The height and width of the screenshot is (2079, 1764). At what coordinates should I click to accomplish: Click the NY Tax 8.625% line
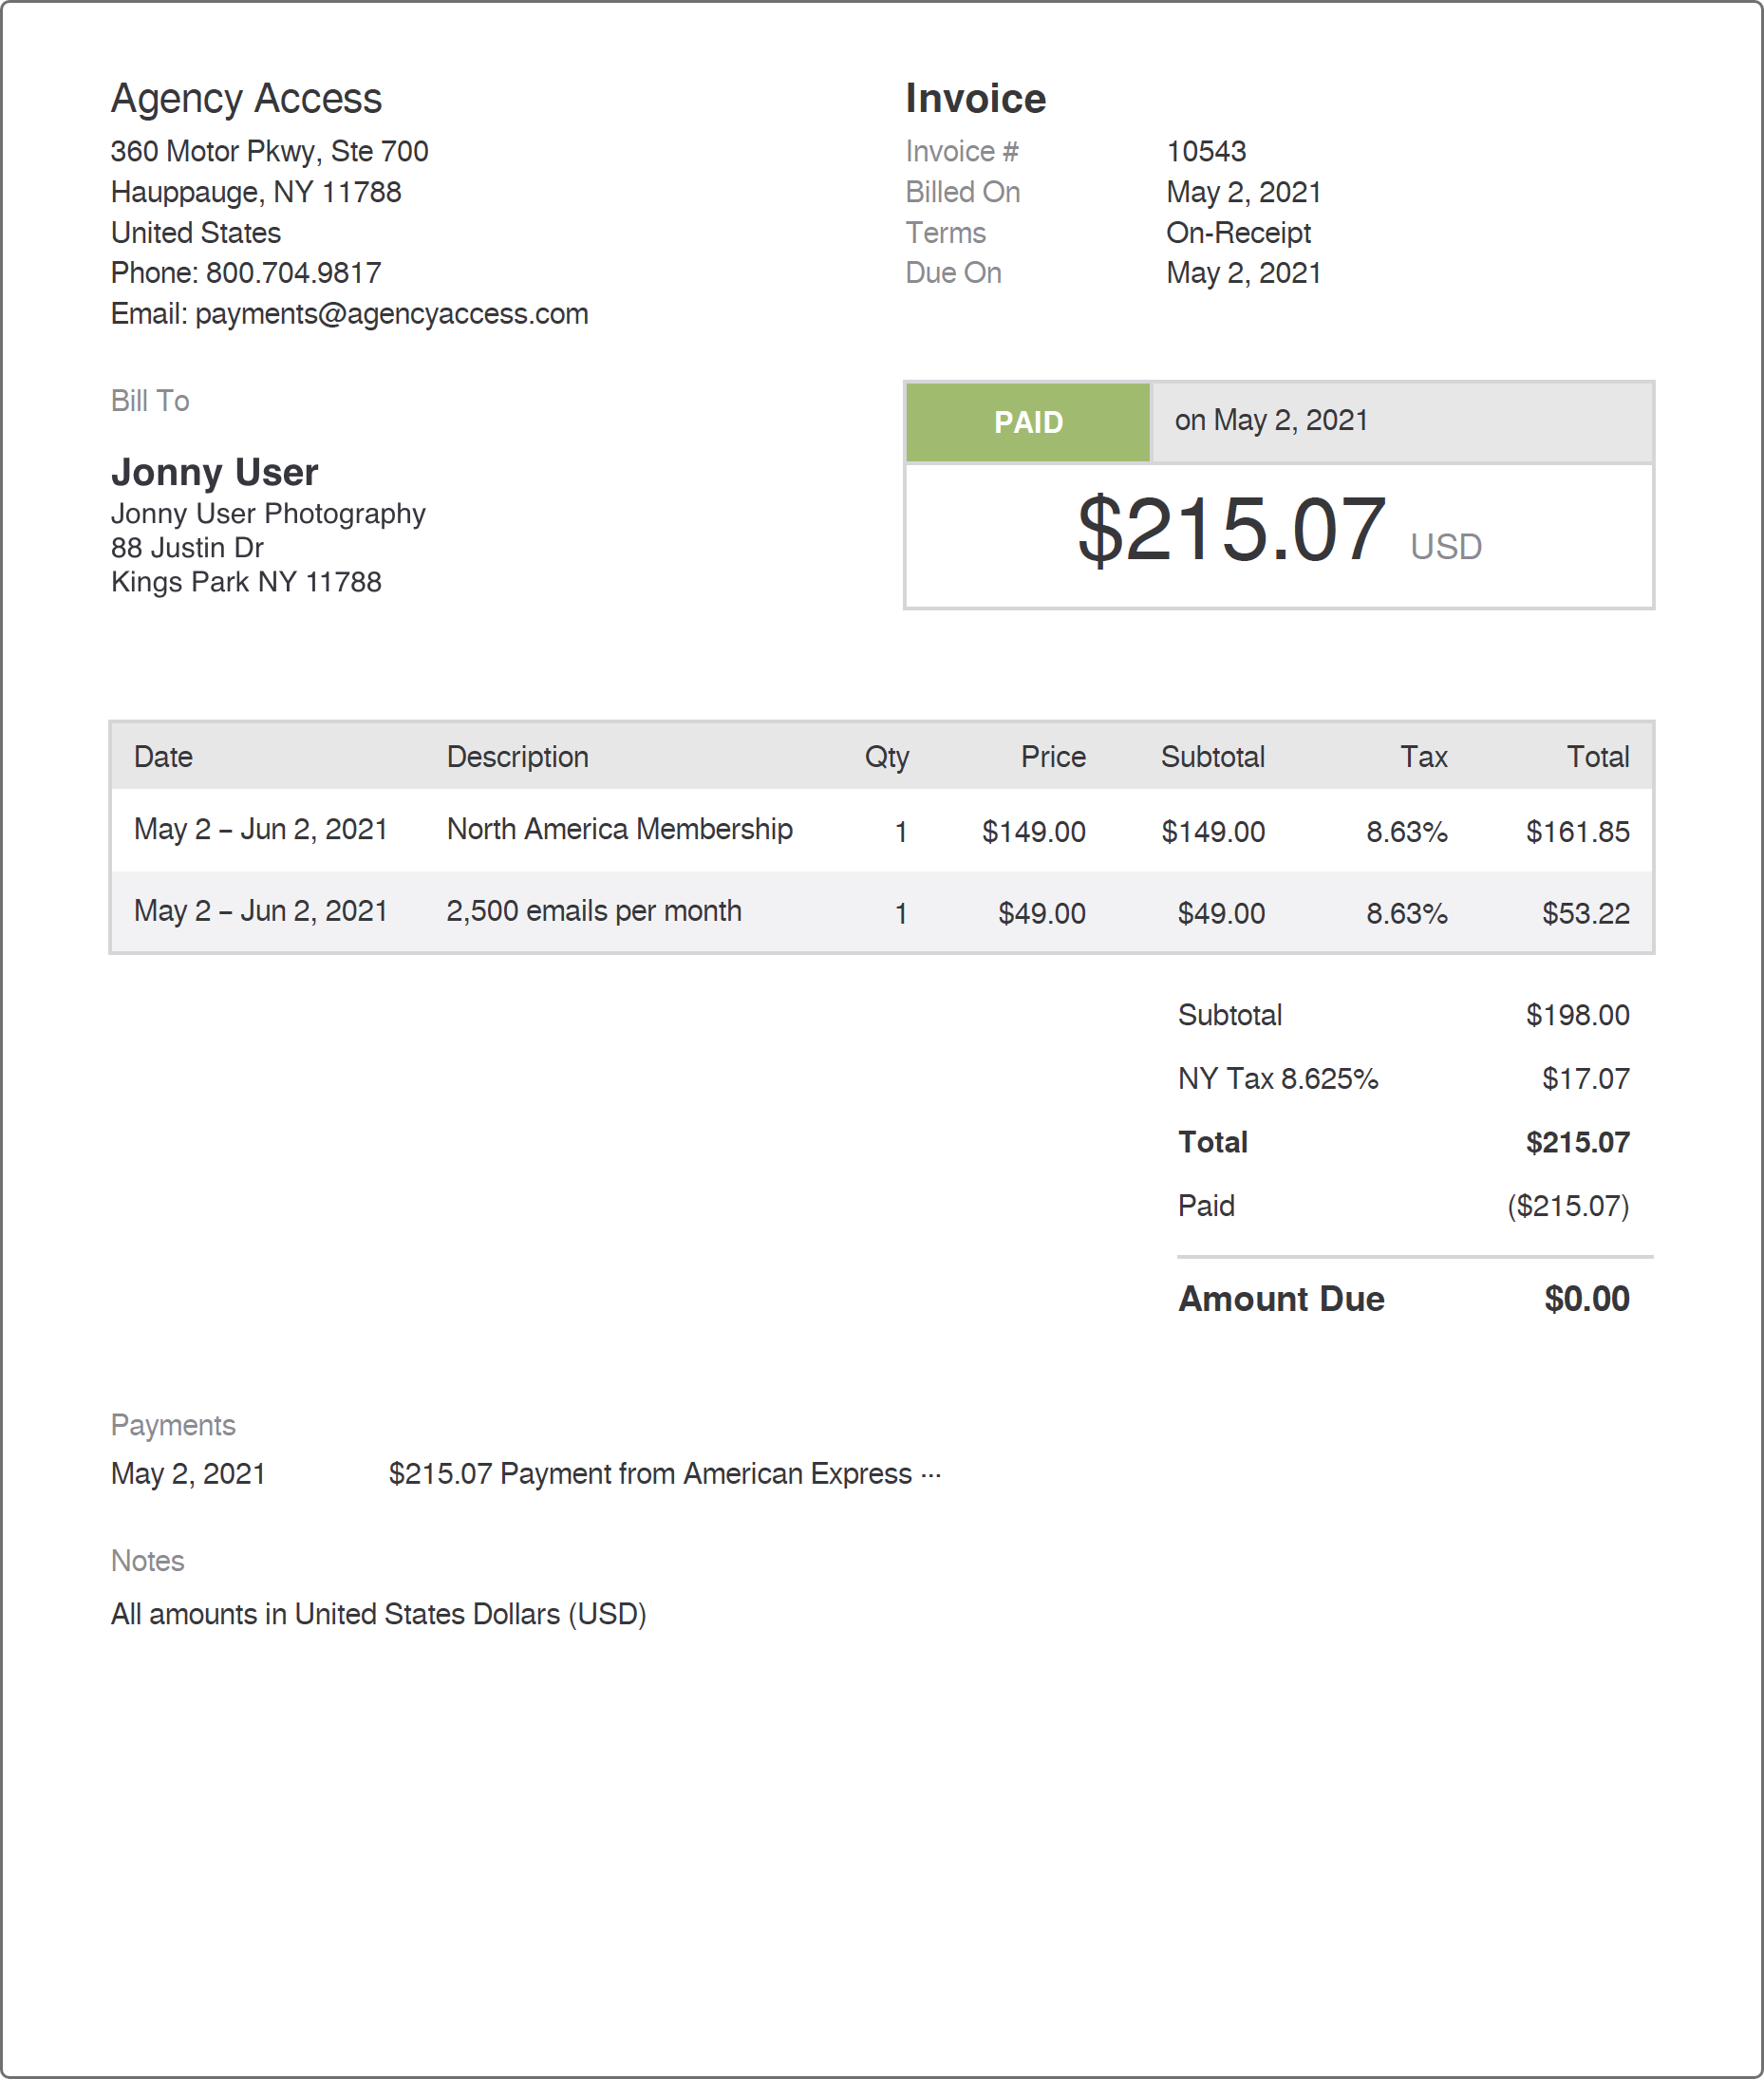[1403, 1079]
